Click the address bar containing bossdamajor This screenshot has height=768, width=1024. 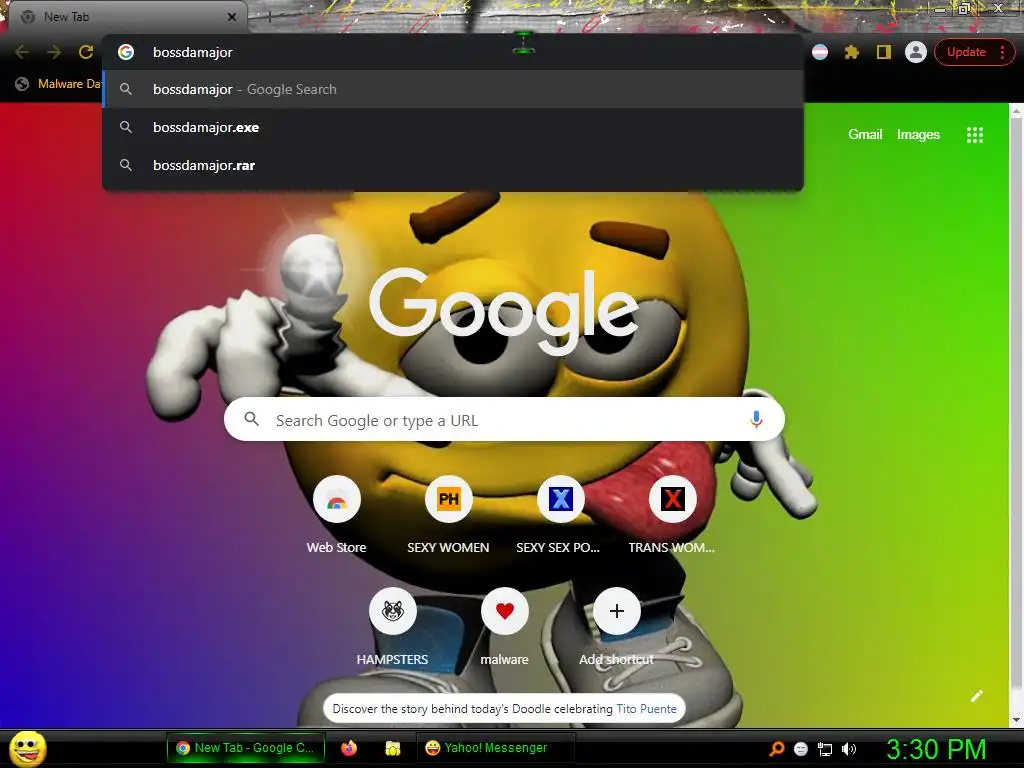pyautogui.click(x=453, y=52)
